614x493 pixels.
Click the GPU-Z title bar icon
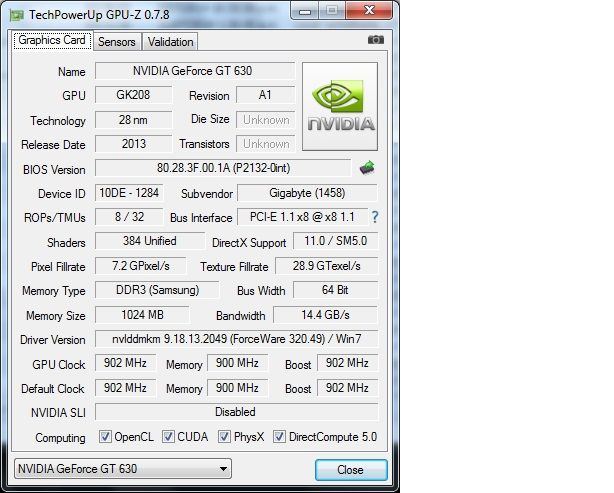point(17,15)
